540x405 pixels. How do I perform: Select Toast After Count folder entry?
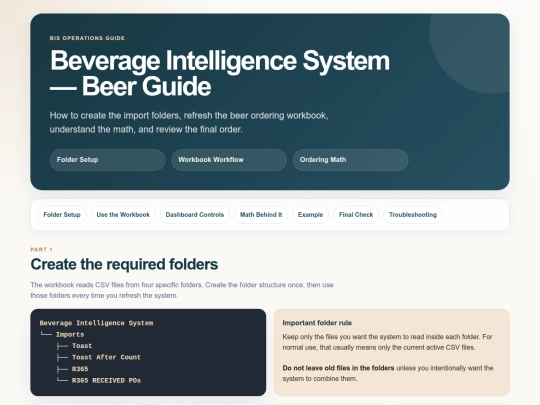[106, 357]
